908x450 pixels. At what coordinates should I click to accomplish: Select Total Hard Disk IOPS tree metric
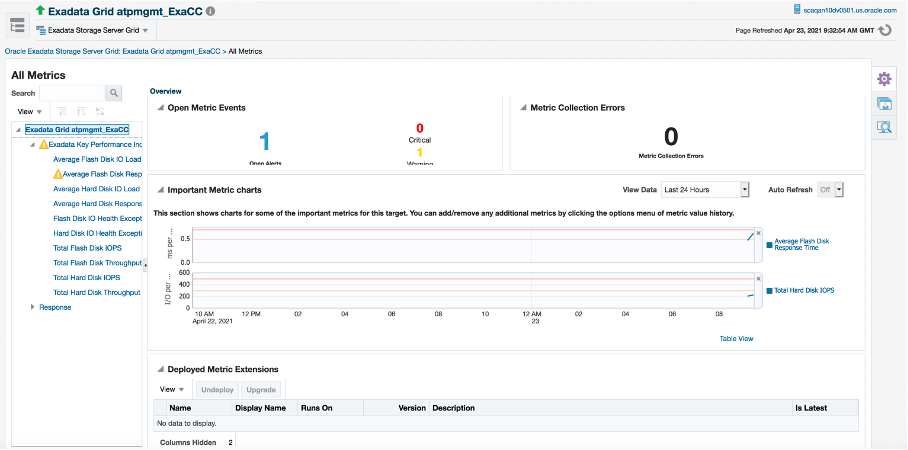(87, 277)
